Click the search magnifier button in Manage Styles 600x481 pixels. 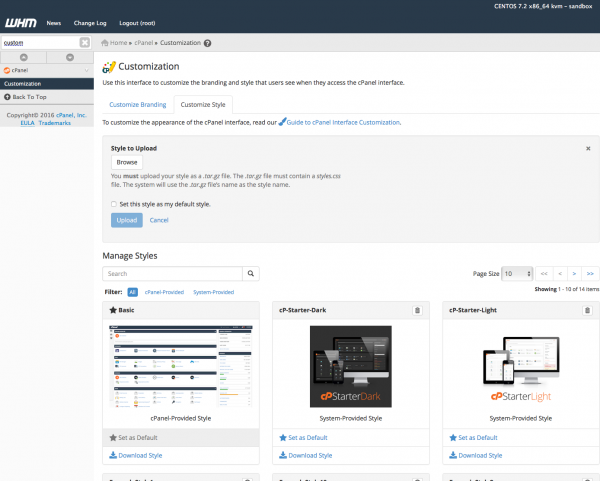251,274
